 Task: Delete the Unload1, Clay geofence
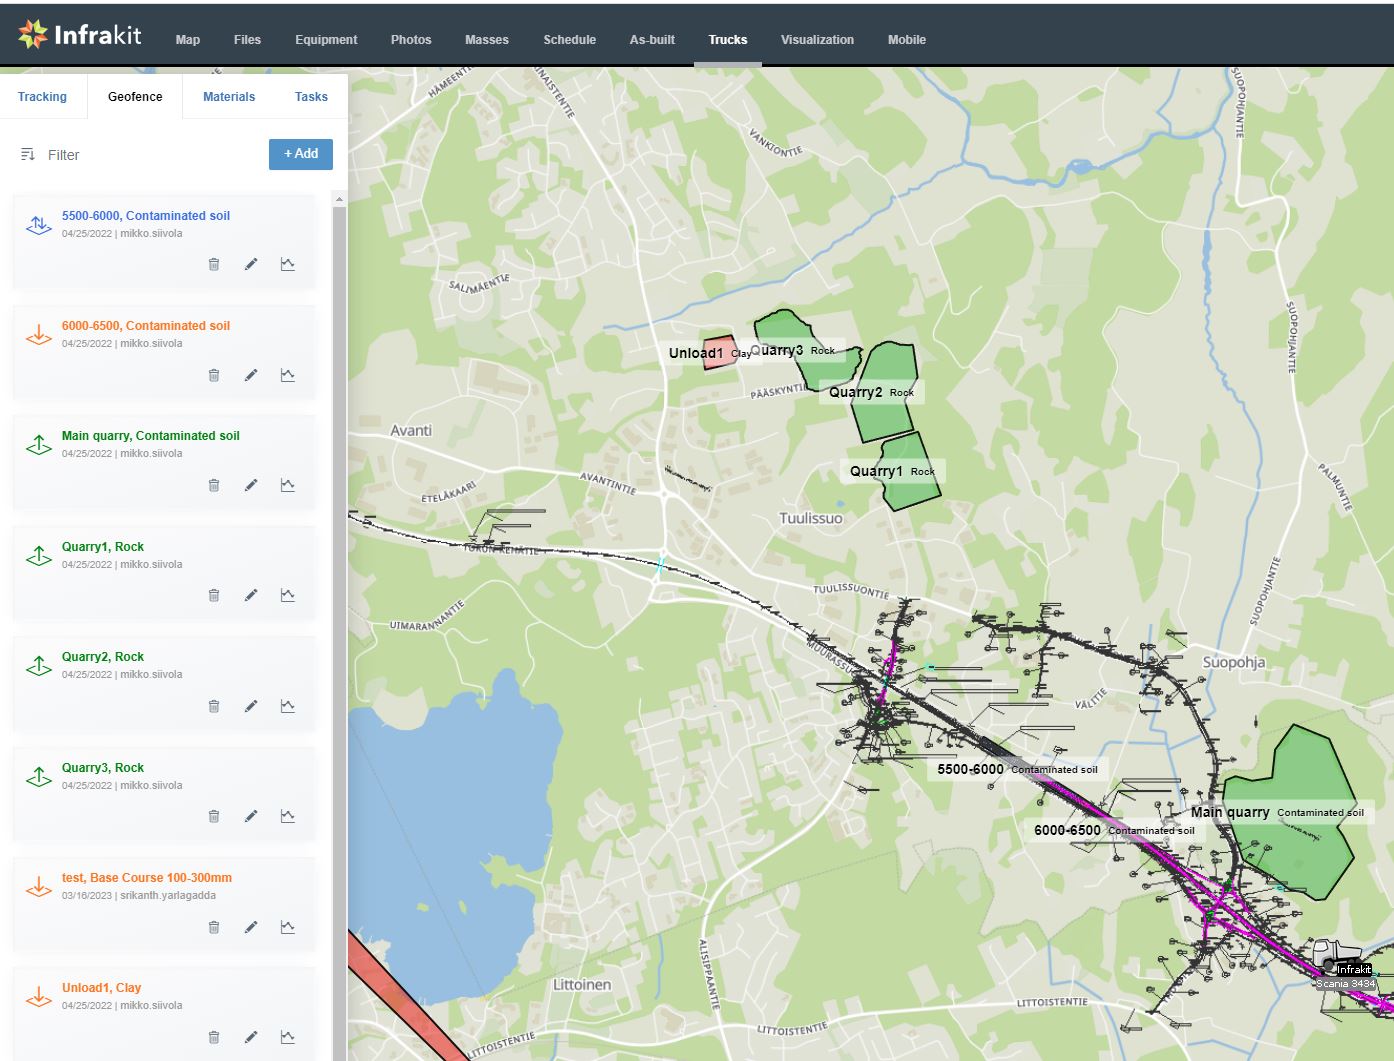coord(214,1037)
